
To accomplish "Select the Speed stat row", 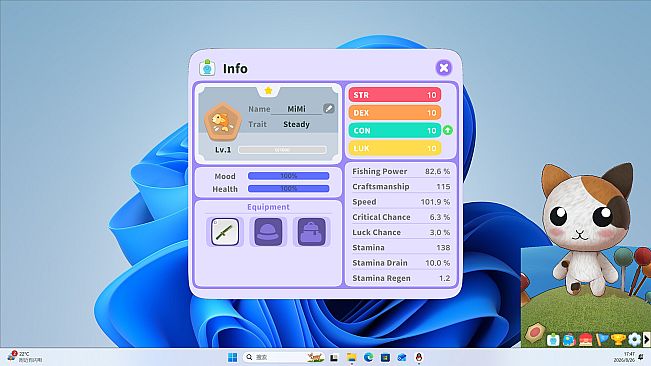I will [x=401, y=202].
